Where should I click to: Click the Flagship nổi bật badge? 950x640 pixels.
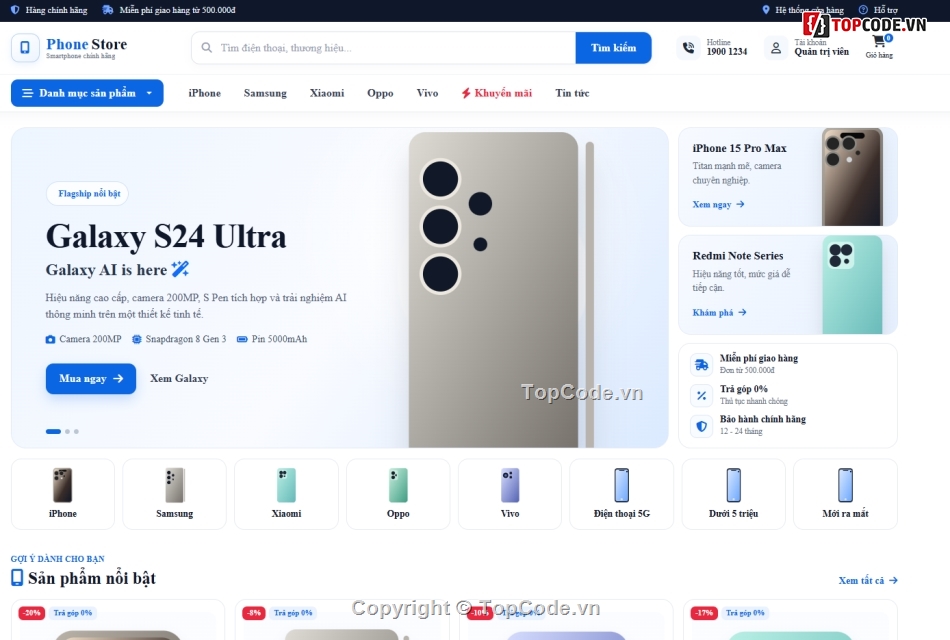87,193
